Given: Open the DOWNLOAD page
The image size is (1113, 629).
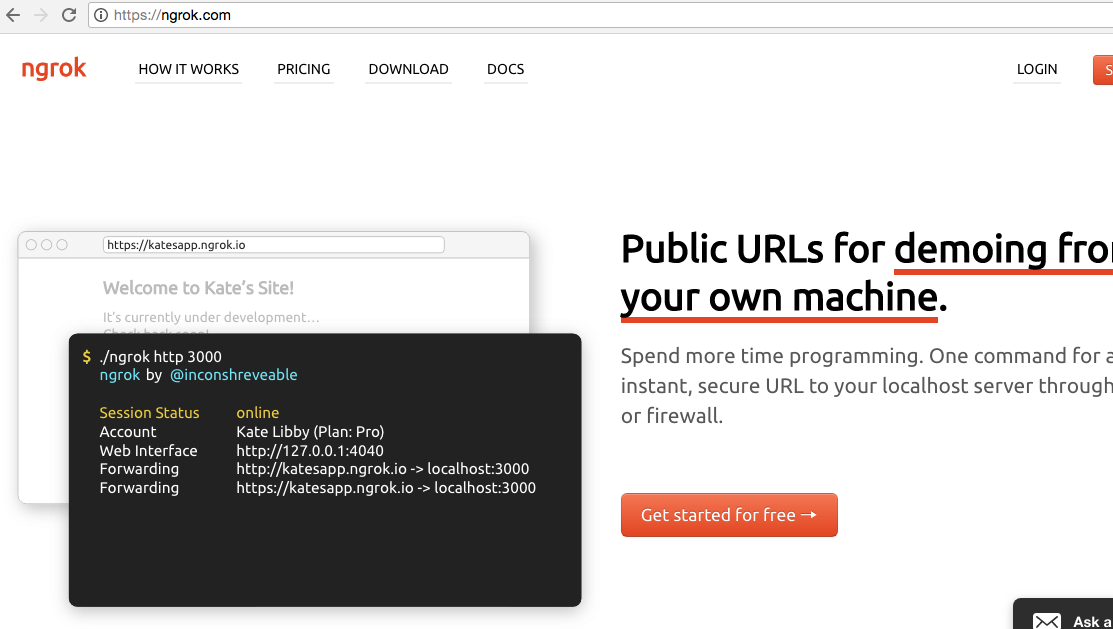Looking at the screenshot, I should click(408, 69).
